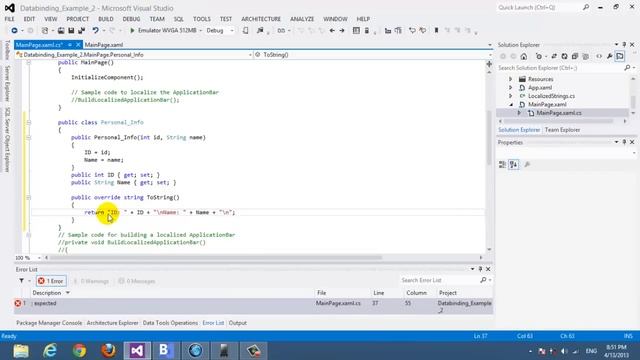Expand the LocalizedStrings.cs node

[510, 96]
